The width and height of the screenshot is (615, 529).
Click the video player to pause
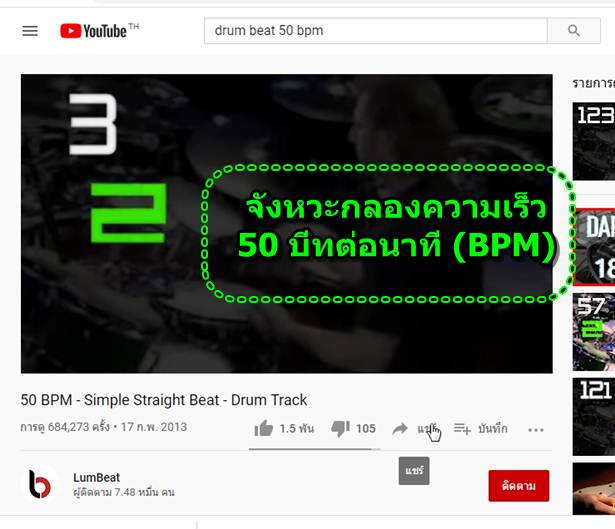point(287,224)
